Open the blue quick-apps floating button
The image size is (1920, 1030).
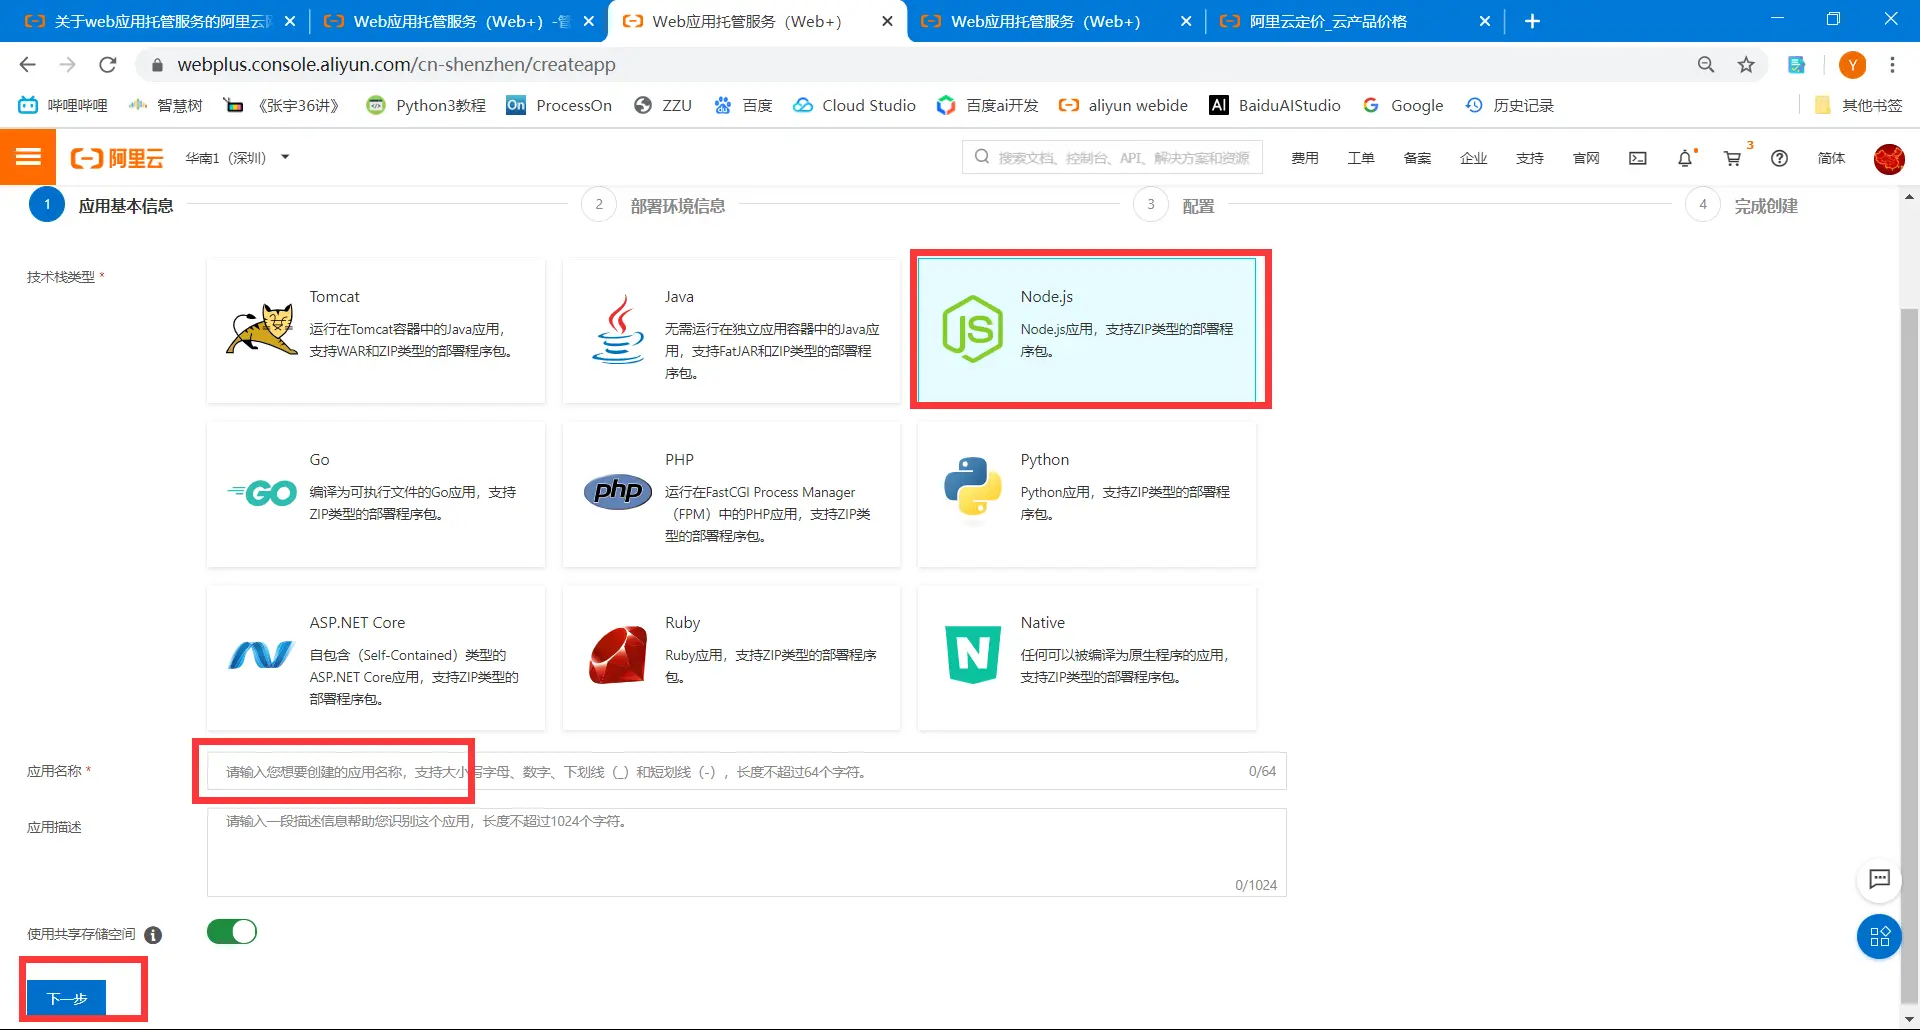(x=1879, y=937)
